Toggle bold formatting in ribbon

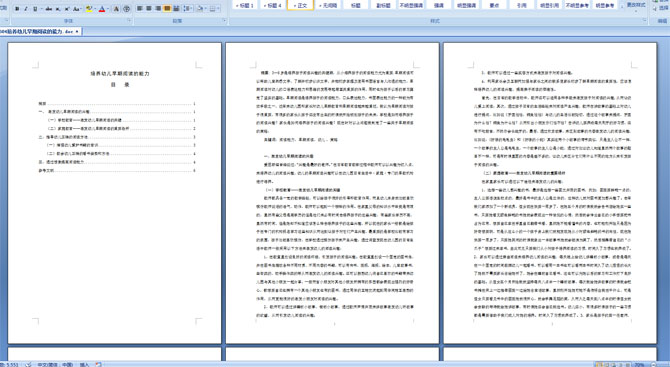point(17,9)
